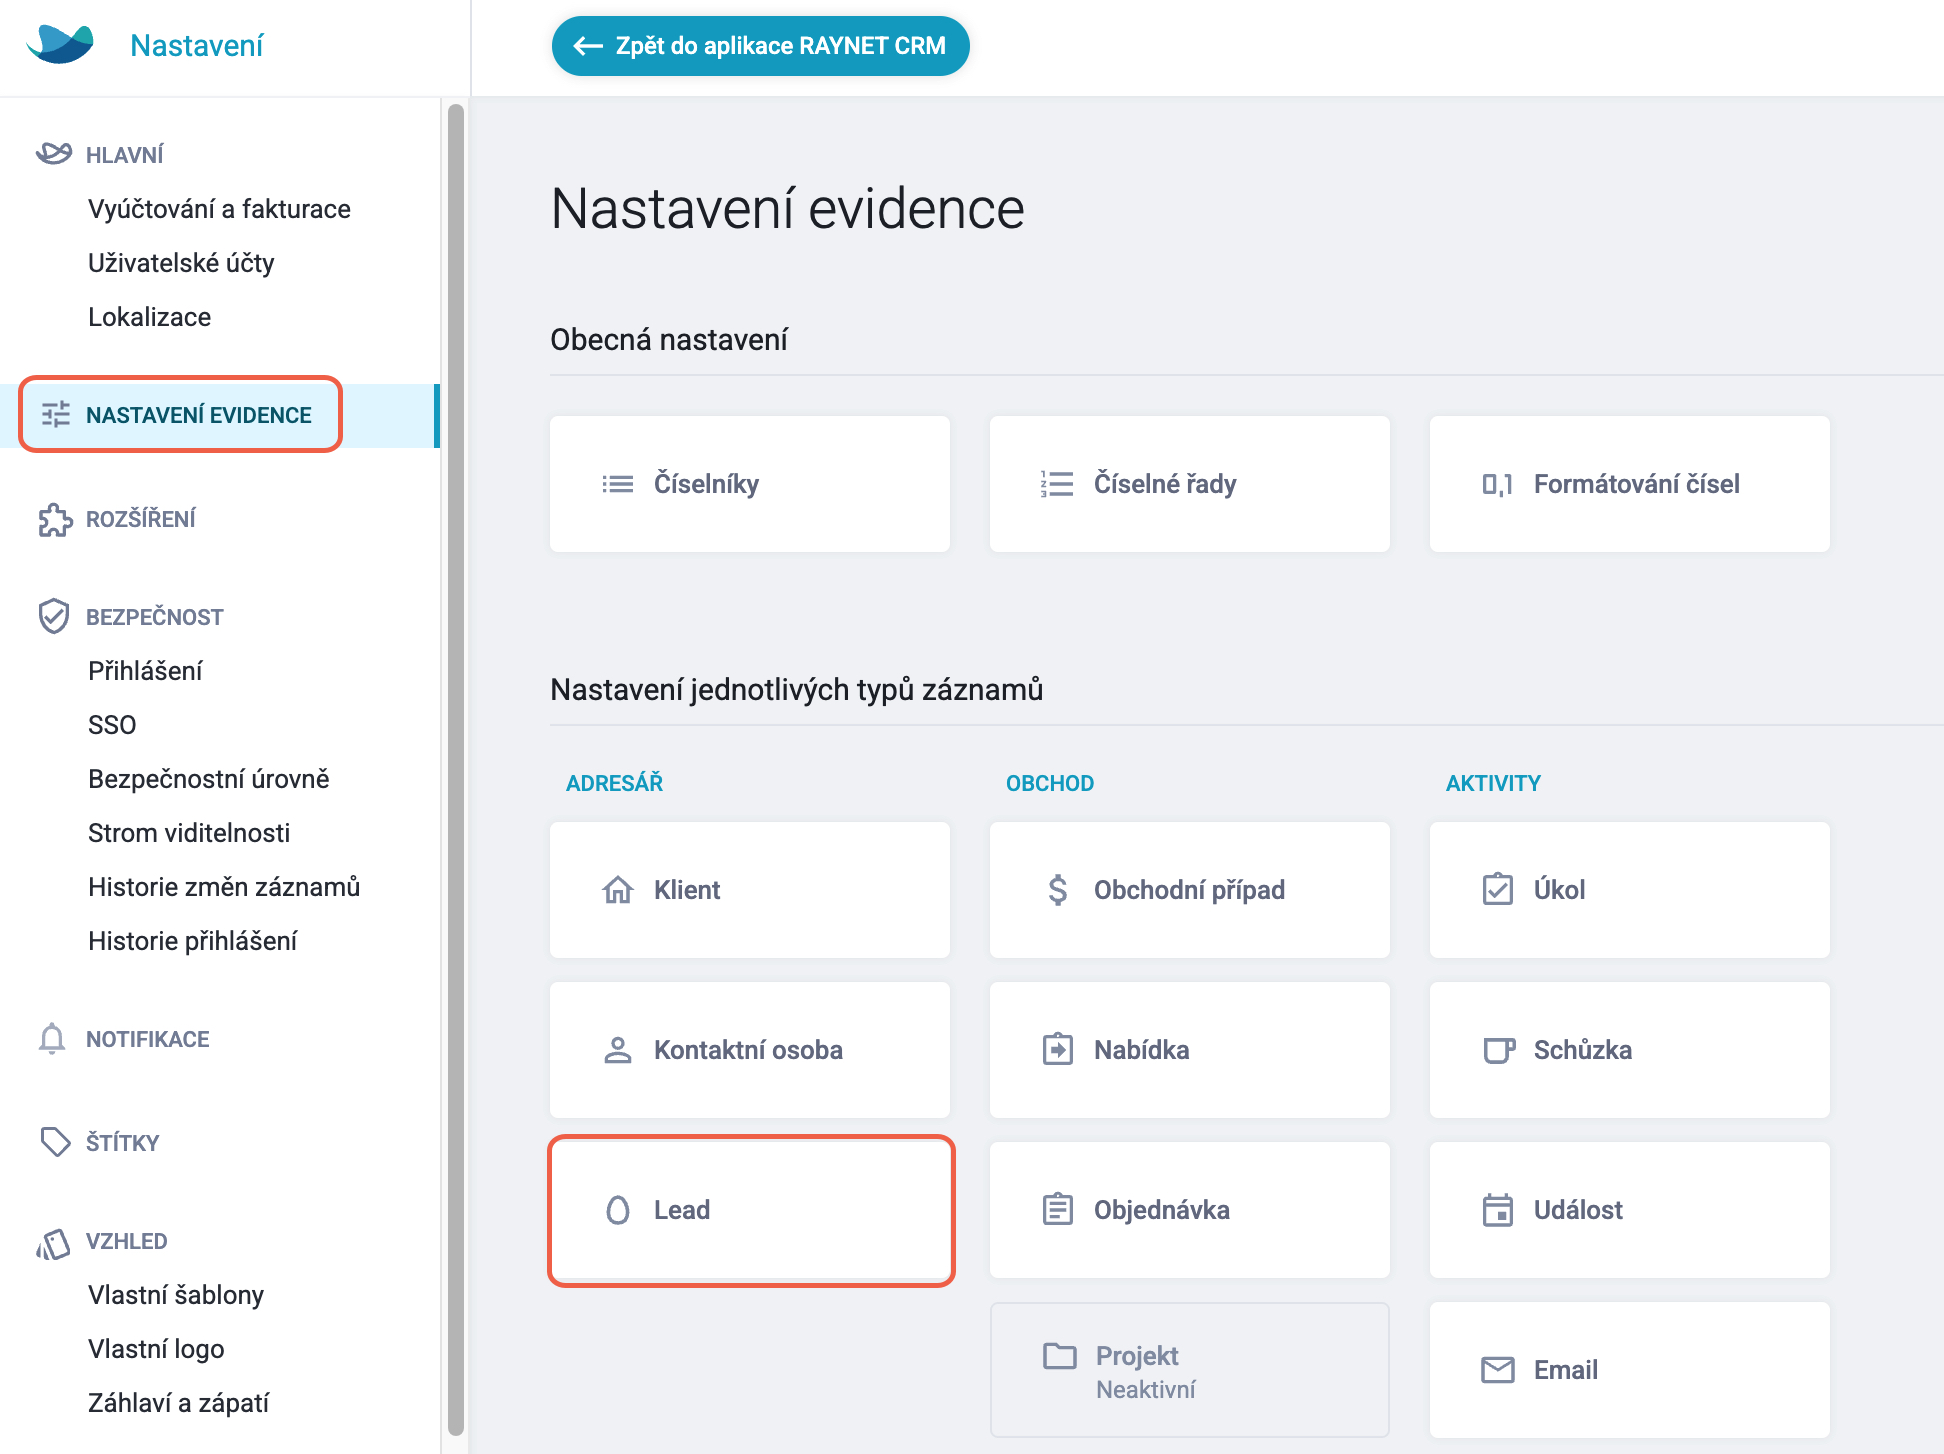Screen dimensions: 1944x1454
Task: Click the Číselníky list icon
Action: 618,484
